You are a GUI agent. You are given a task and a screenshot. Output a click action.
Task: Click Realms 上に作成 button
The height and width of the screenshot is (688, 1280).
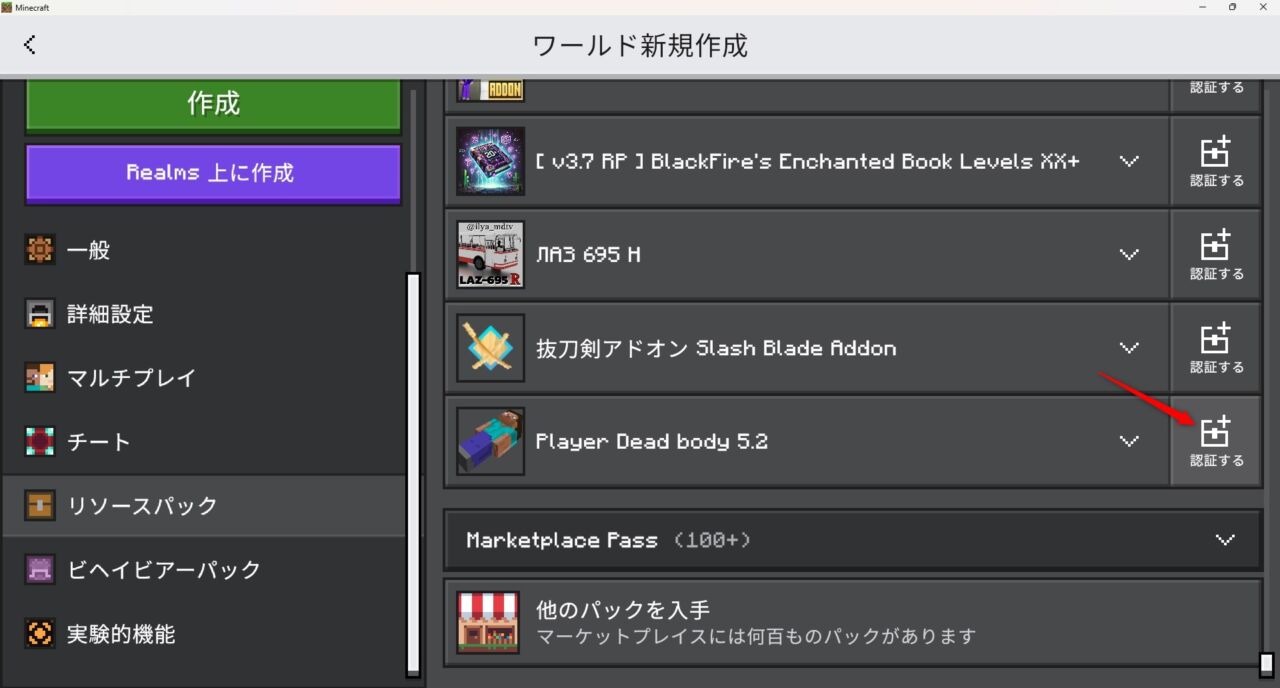[x=213, y=173]
